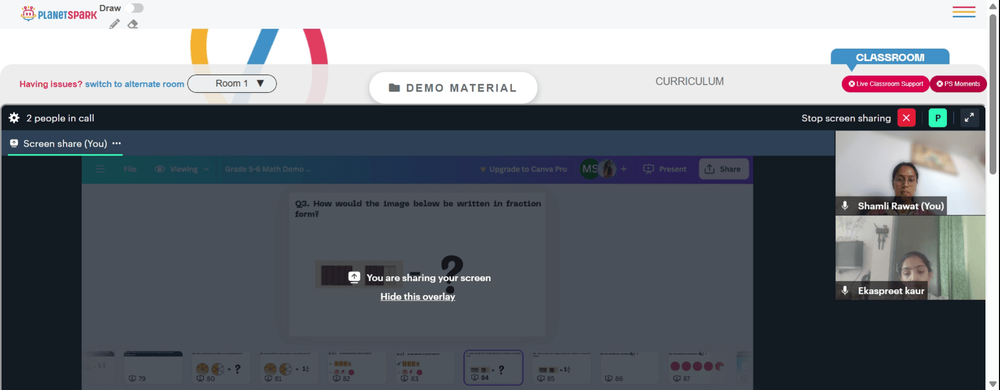Click Ekaspreet kaur's microphone icon
This screenshot has width=1000, height=390.
(x=845, y=291)
